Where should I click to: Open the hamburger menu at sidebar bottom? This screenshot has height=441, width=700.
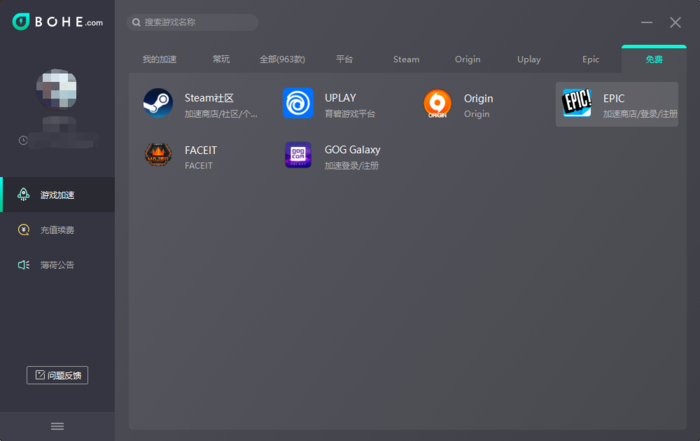tap(57, 426)
